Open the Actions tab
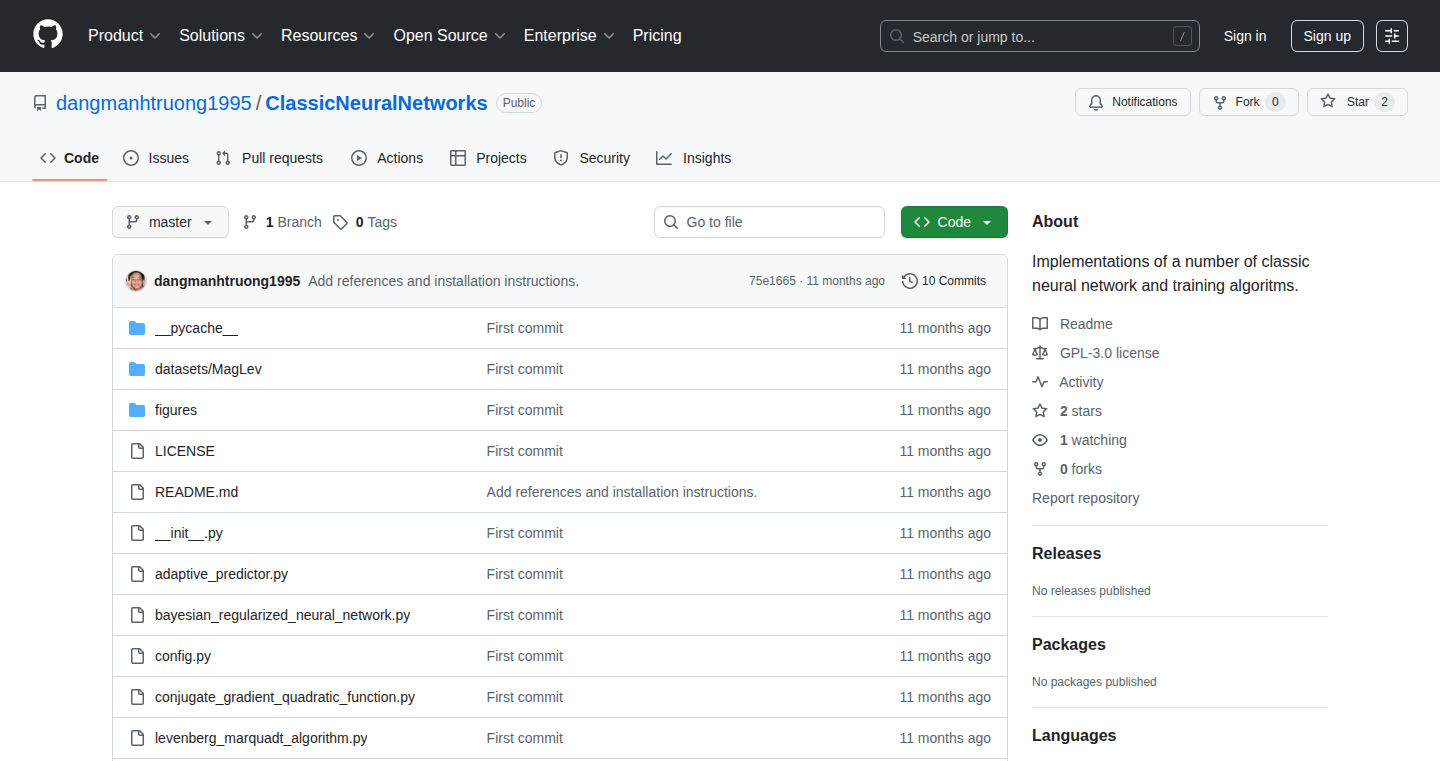Screen dimensions: 1440x761 387,158
